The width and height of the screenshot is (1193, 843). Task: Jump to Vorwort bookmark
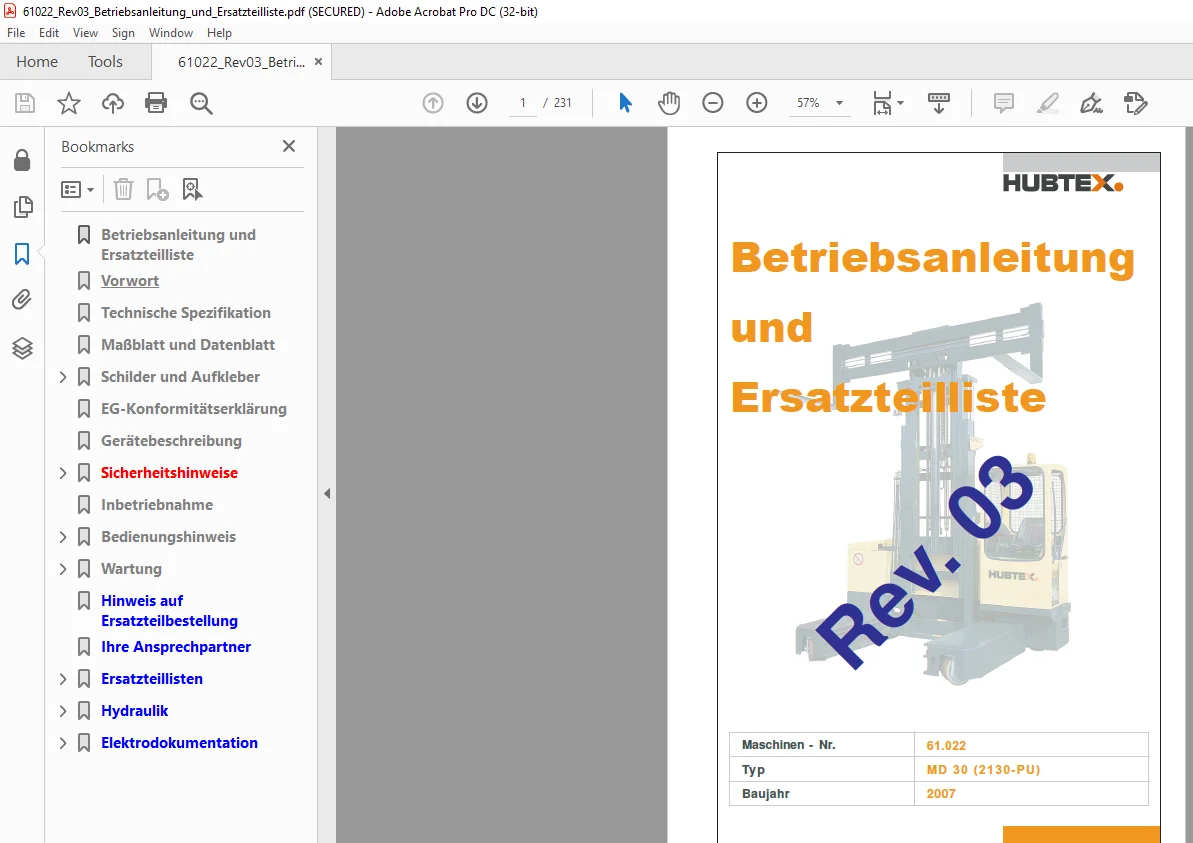tap(130, 281)
